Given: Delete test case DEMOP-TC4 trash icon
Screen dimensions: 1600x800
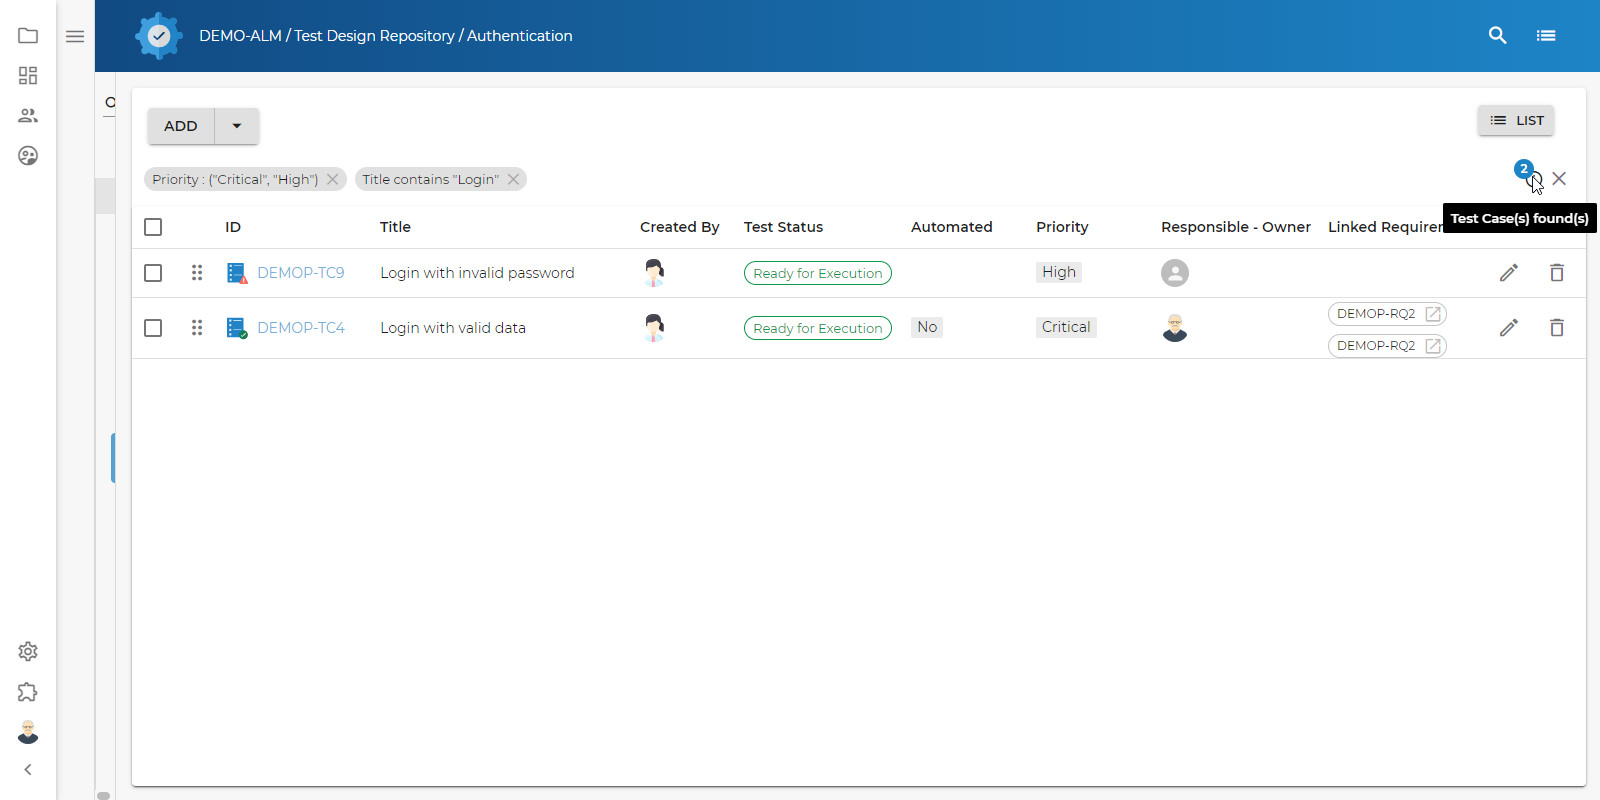Looking at the screenshot, I should 1557,328.
